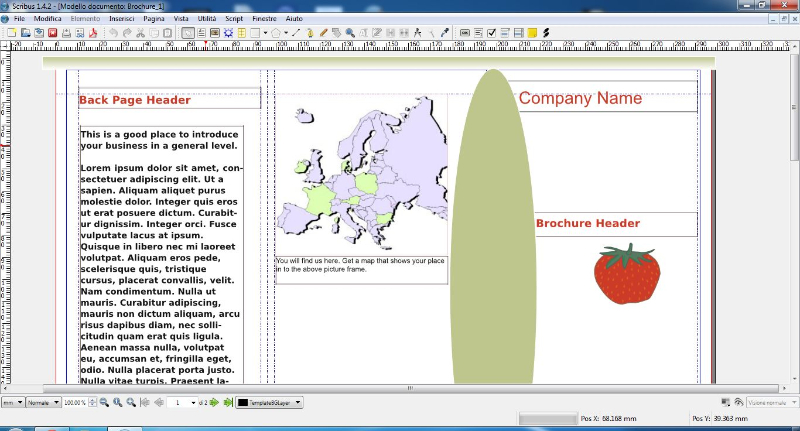Click the New document icon
800x431 pixels.
point(11,33)
